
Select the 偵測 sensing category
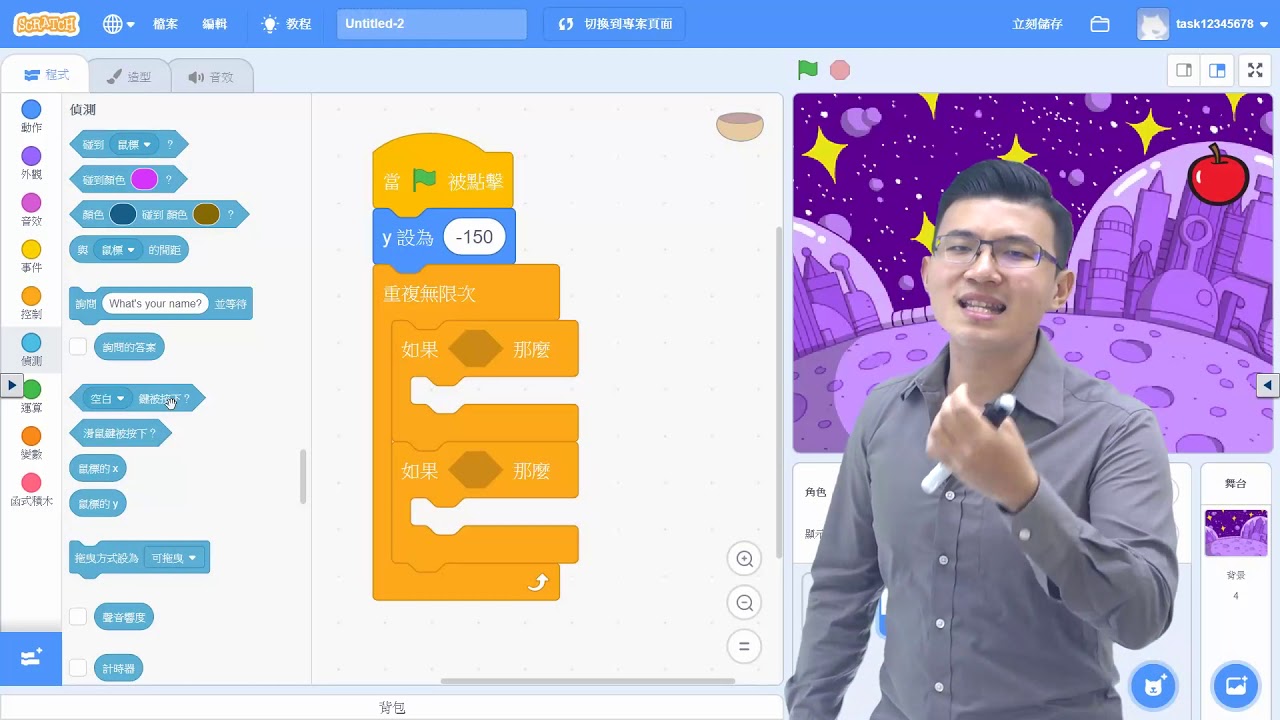31,350
